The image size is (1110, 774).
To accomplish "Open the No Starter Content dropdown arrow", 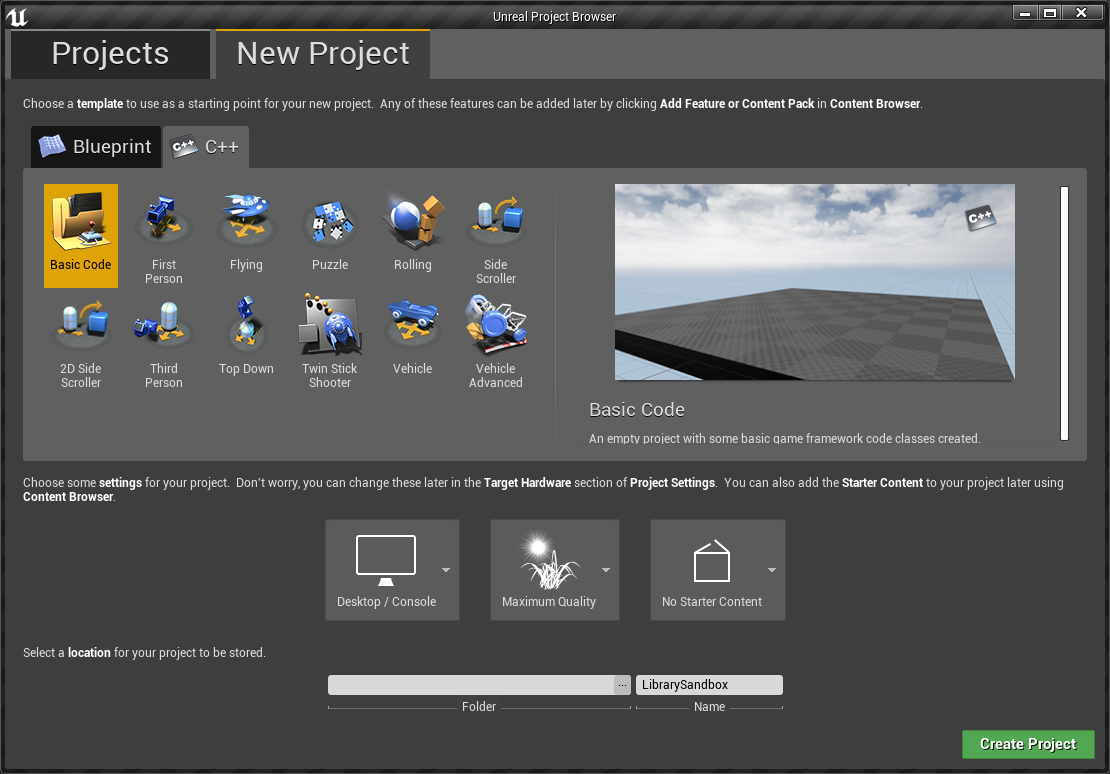I will tap(772, 570).
